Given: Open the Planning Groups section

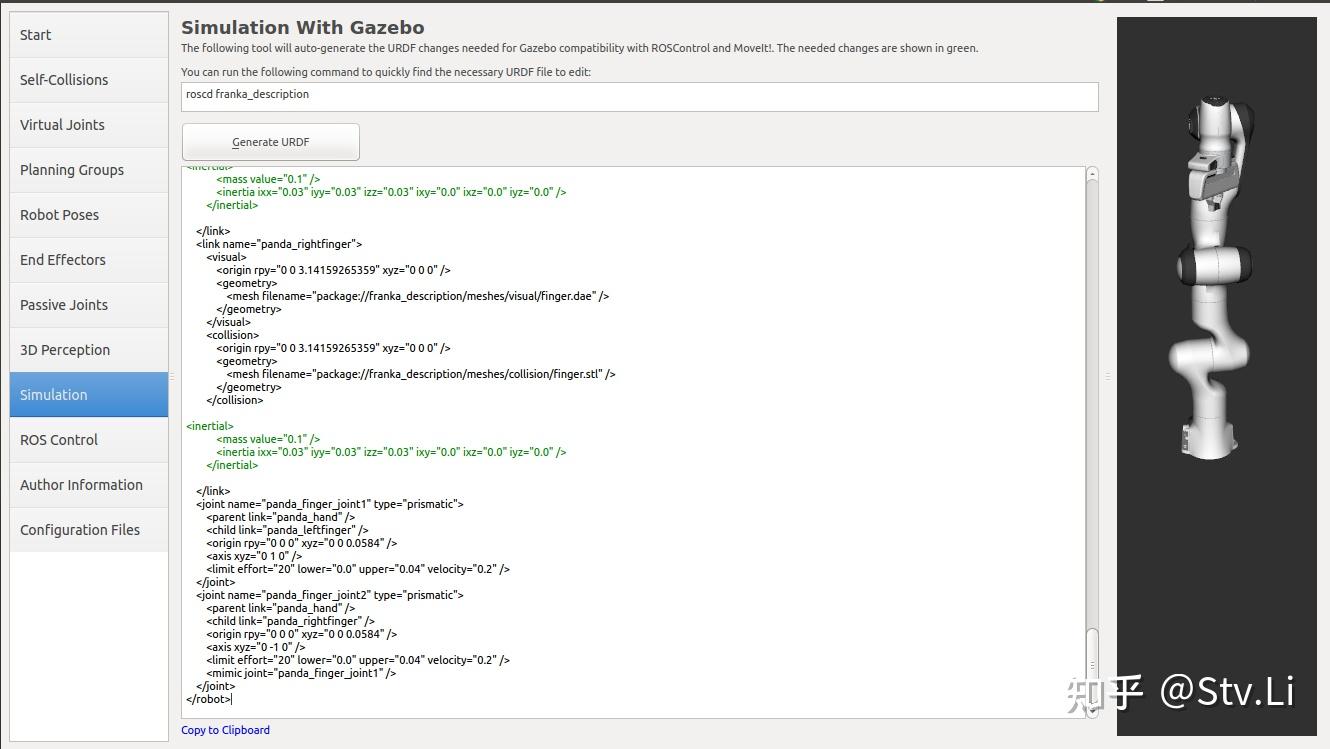Looking at the screenshot, I should (x=89, y=170).
